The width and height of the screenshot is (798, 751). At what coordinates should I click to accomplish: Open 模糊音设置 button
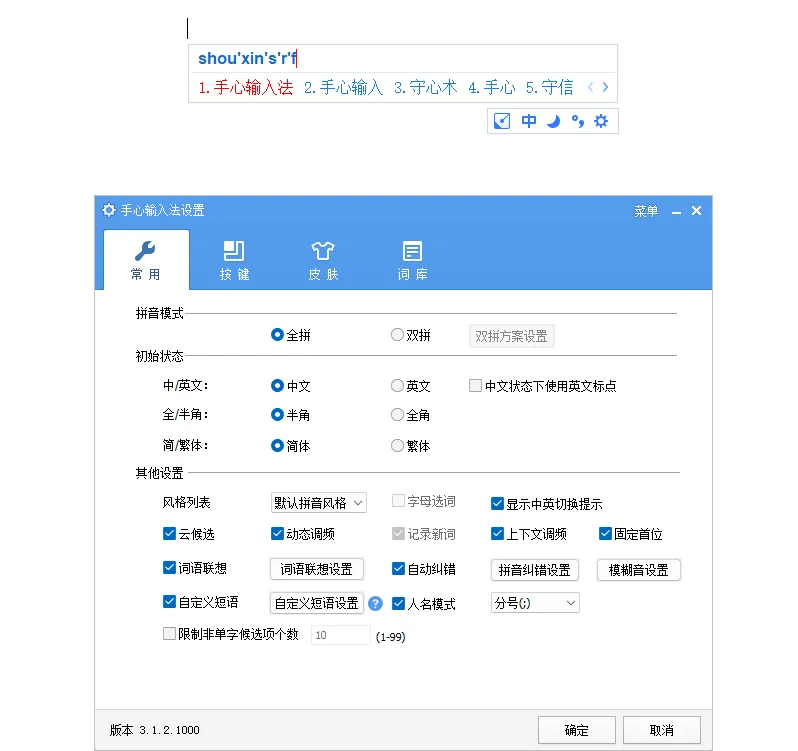tap(638, 570)
